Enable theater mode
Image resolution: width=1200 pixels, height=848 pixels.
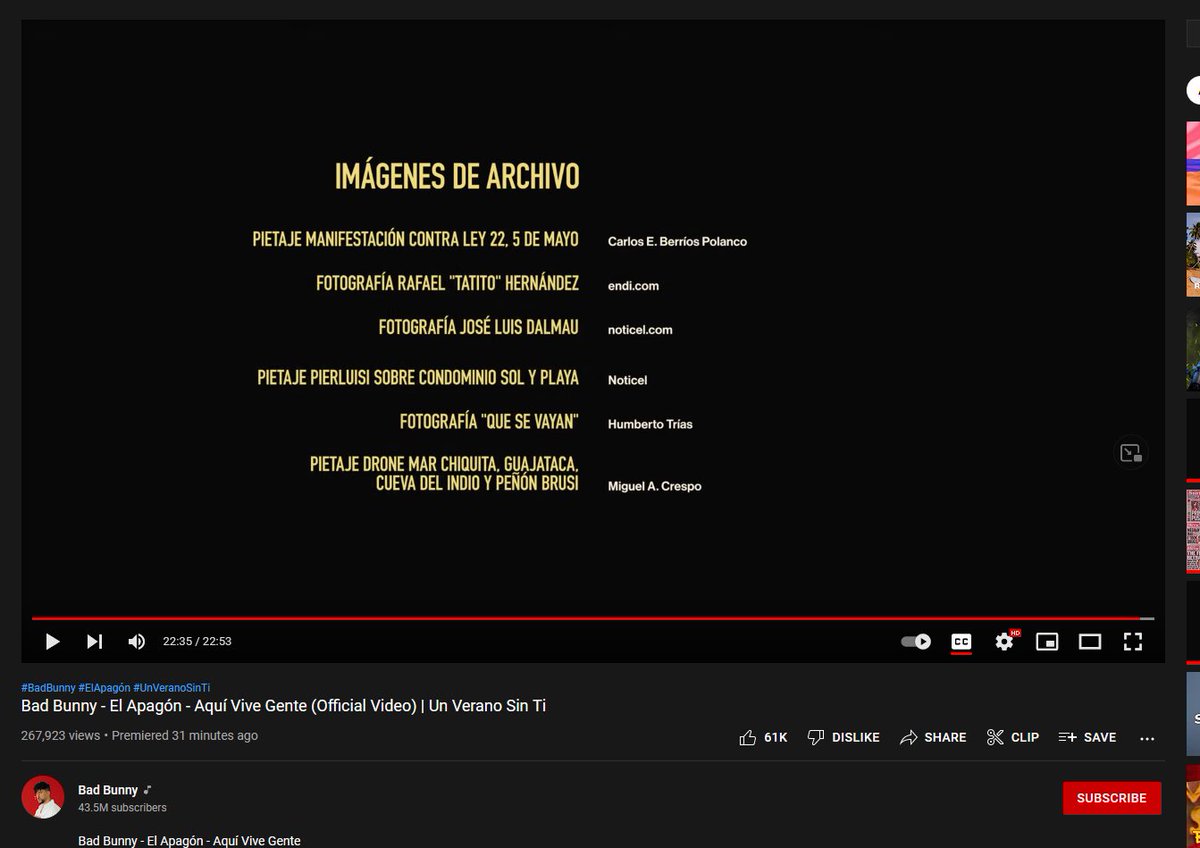point(1090,642)
